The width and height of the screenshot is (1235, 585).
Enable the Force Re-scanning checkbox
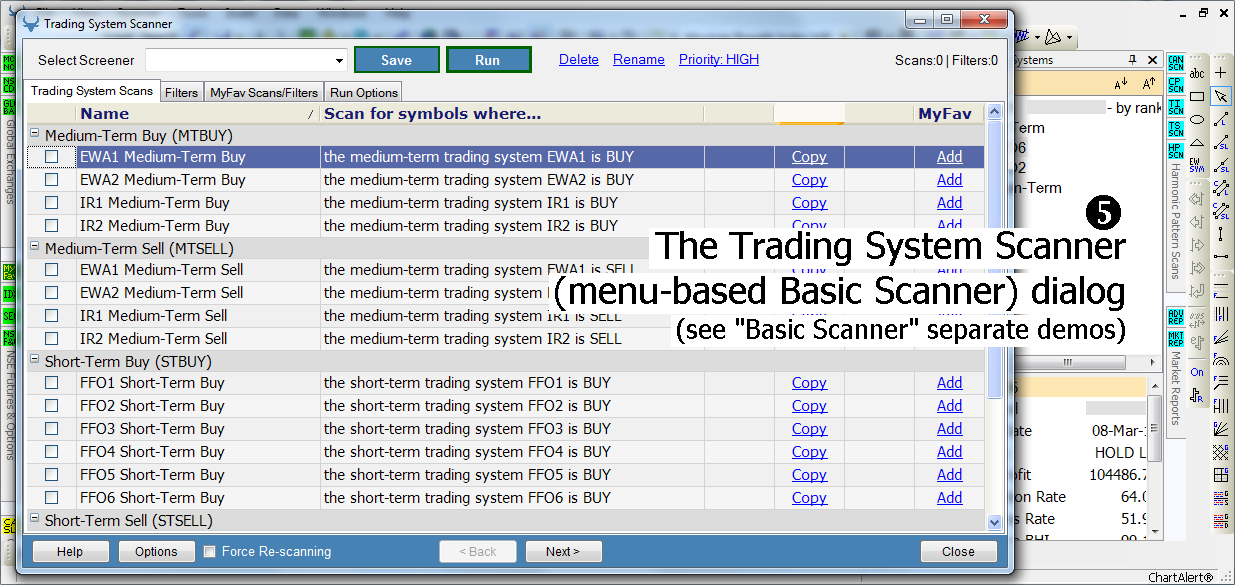click(x=210, y=551)
